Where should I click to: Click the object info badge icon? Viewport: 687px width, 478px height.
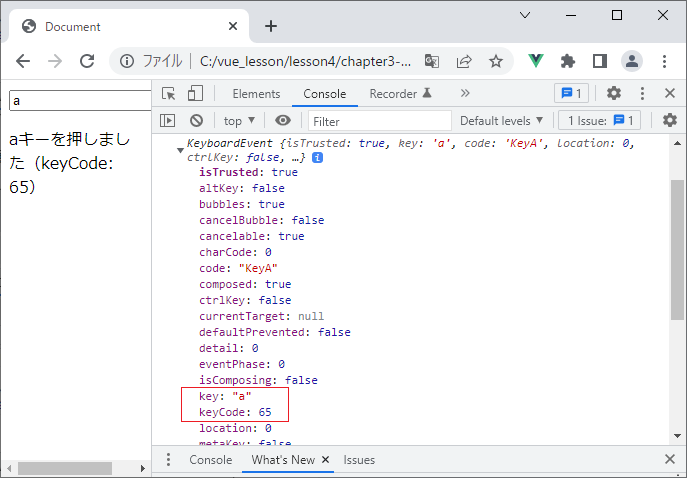317,157
